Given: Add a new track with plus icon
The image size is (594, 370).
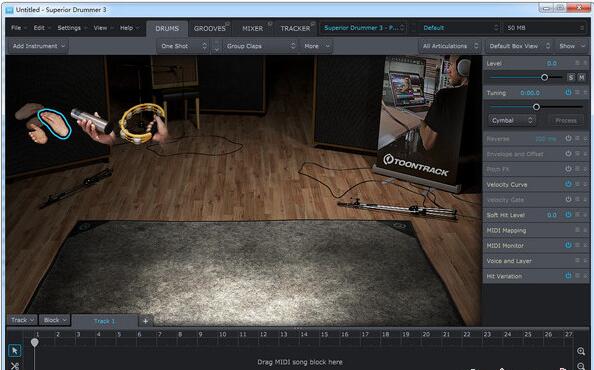Looking at the screenshot, I should coord(145,321).
